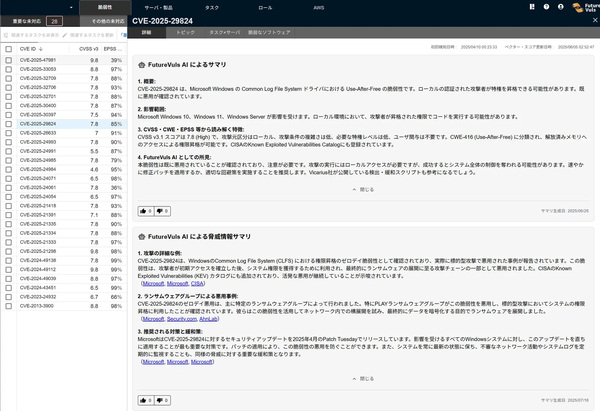The height and width of the screenshot is (411, 600).
Task: Click the partially visible blue link after 関連するタスクを更新
Action: (x=123, y=35)
